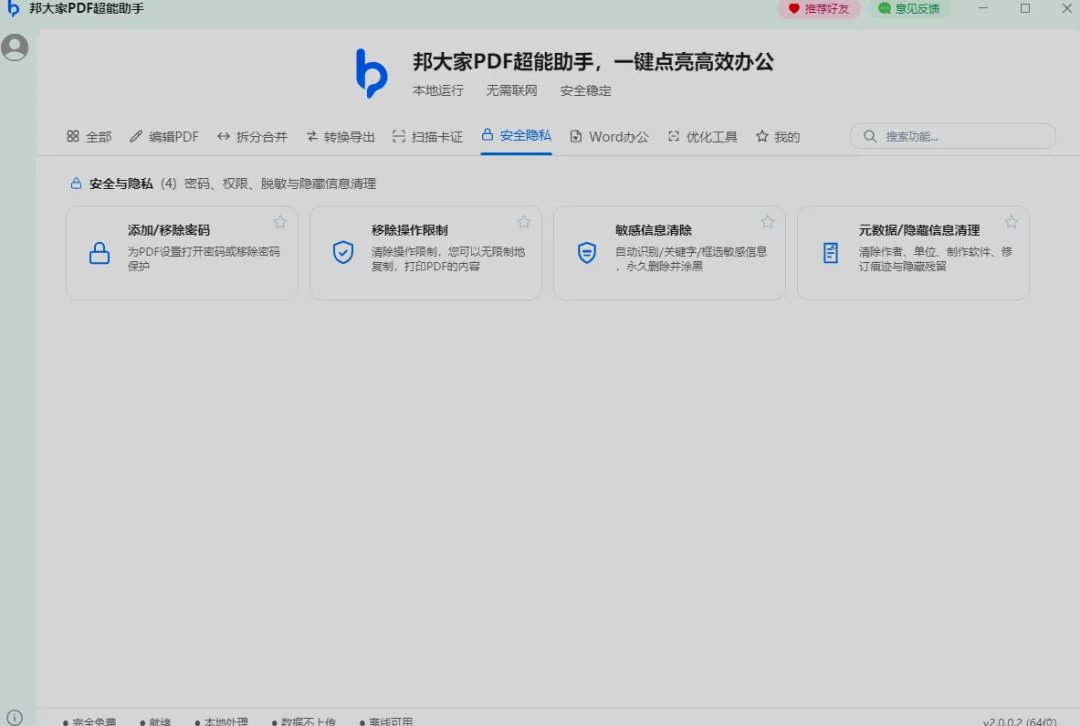Click the 离线可用 status bar entry
Viewport: 1080px width, 726px height.
click(386, 721)
